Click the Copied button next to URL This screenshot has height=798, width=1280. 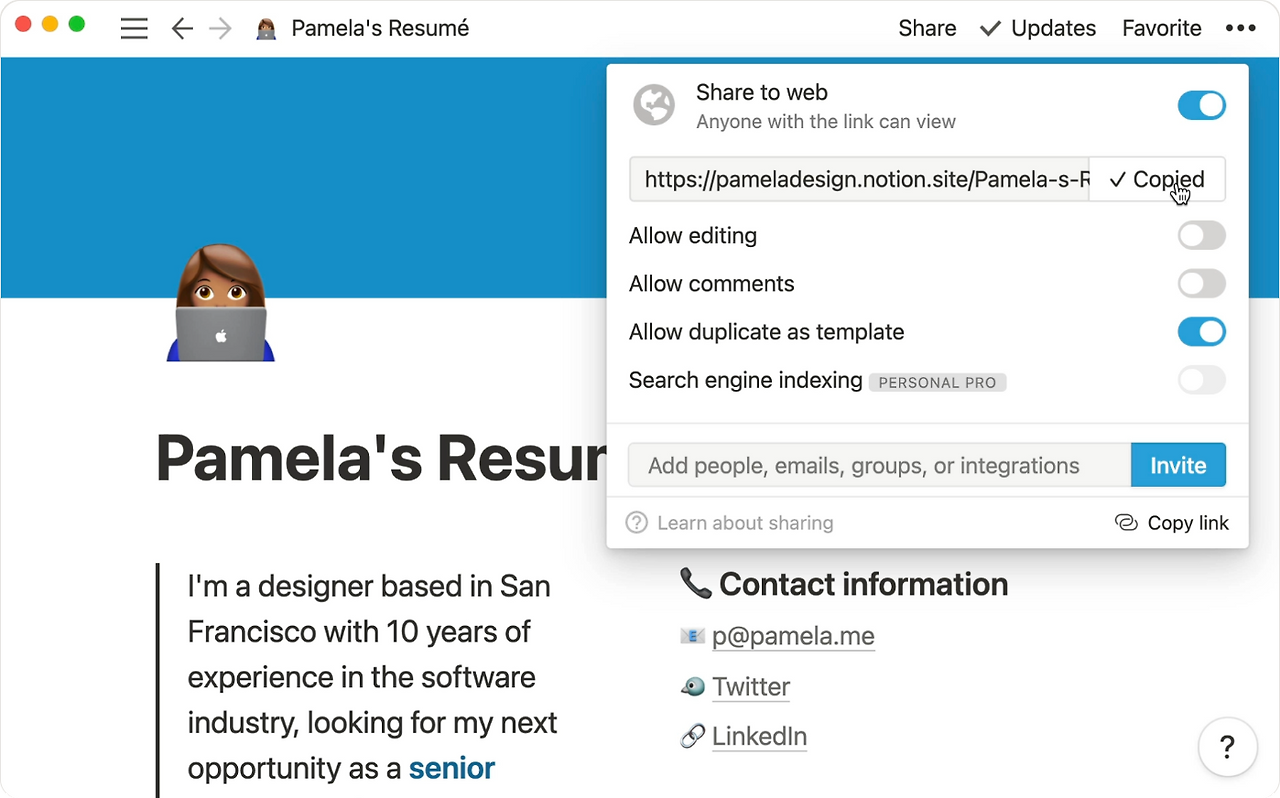(x=1157, y=180)
